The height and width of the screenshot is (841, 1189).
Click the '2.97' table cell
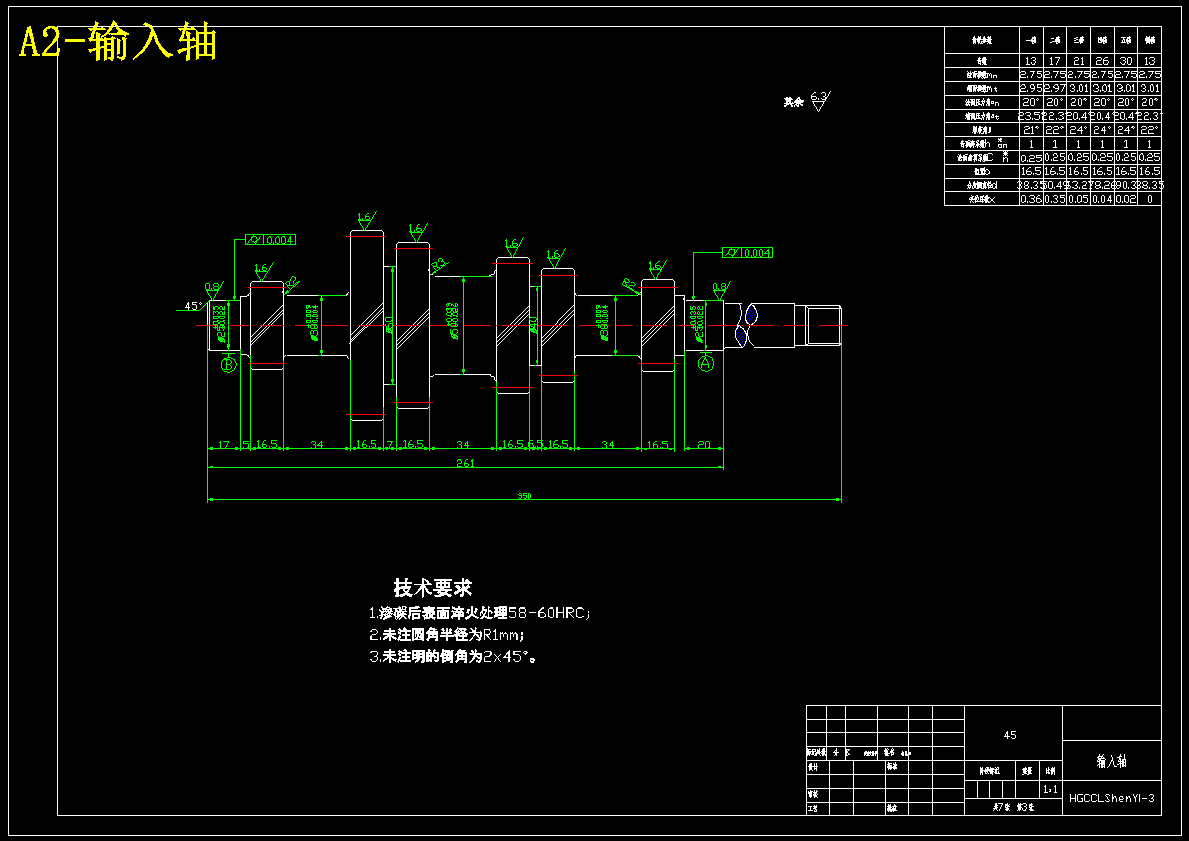pos(1055,89)
